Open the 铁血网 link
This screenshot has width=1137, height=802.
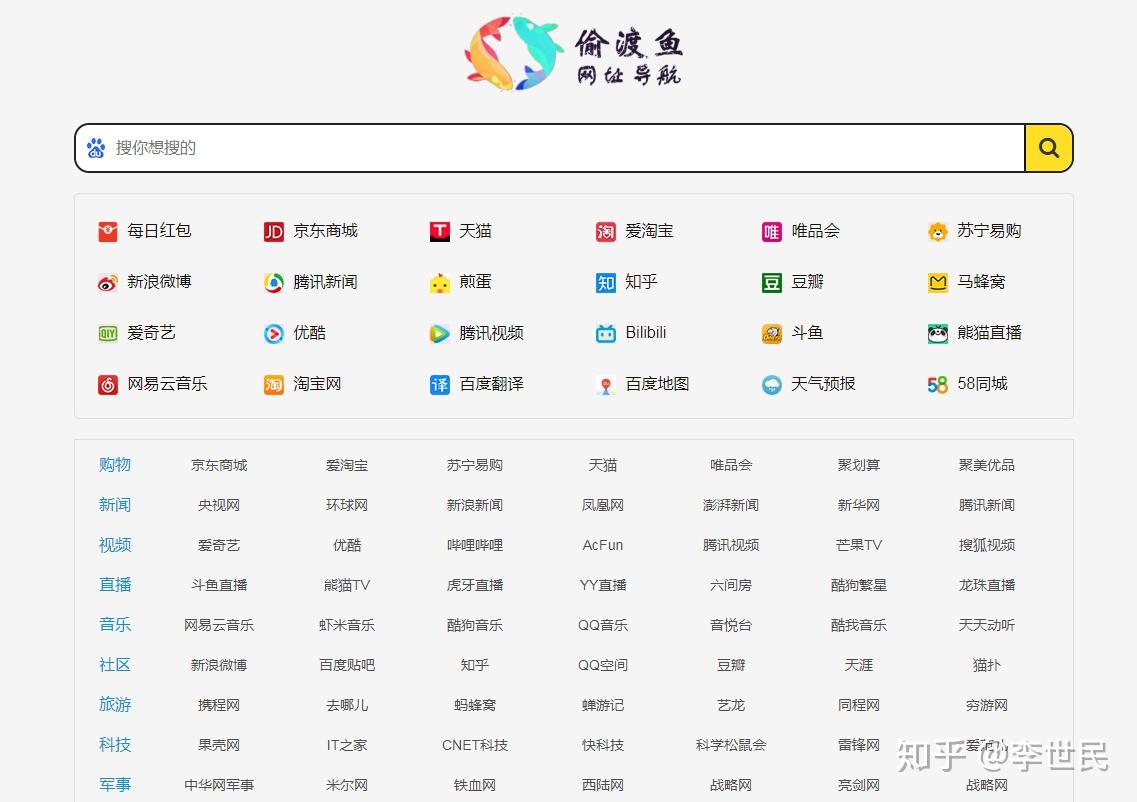(475, 785)
